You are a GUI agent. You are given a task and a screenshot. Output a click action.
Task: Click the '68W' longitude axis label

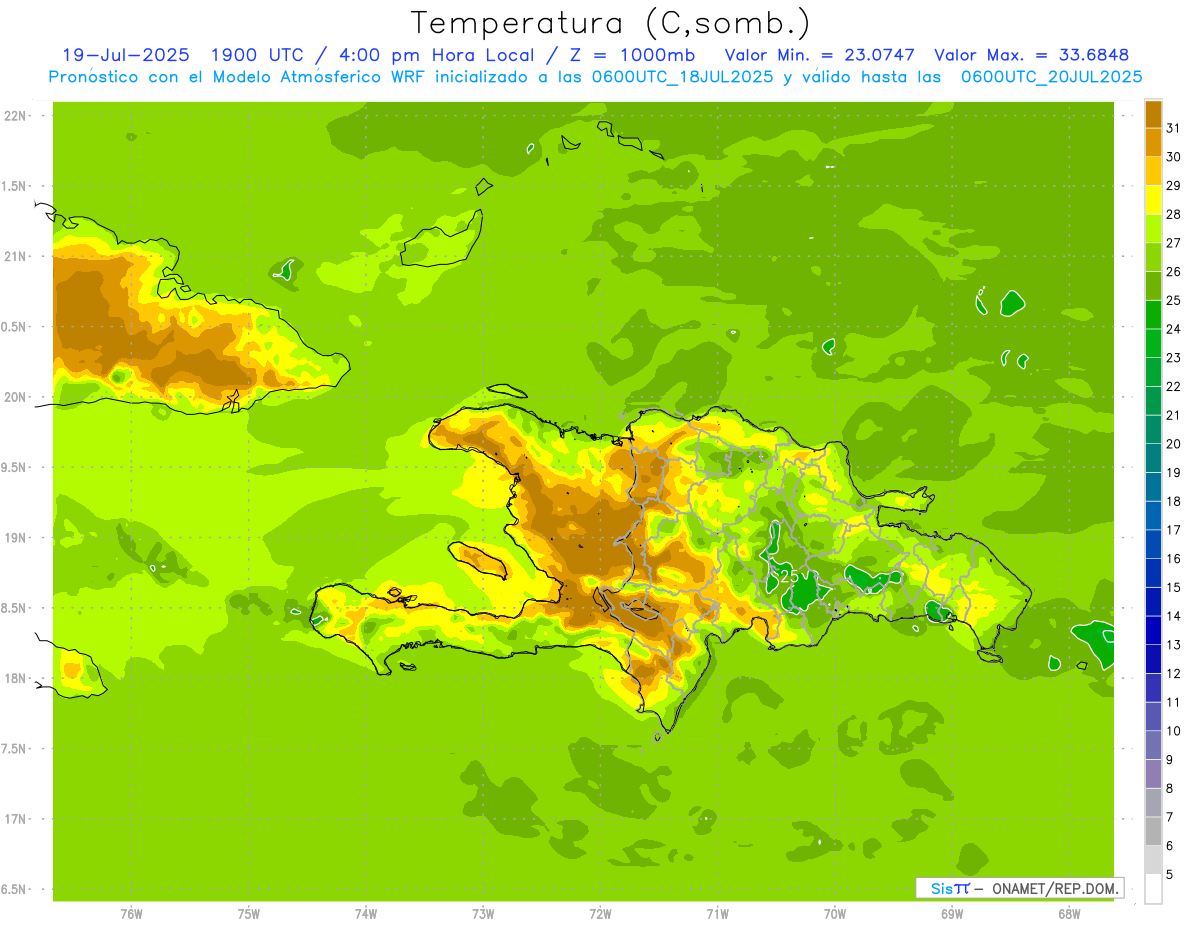click(1069, 913)
